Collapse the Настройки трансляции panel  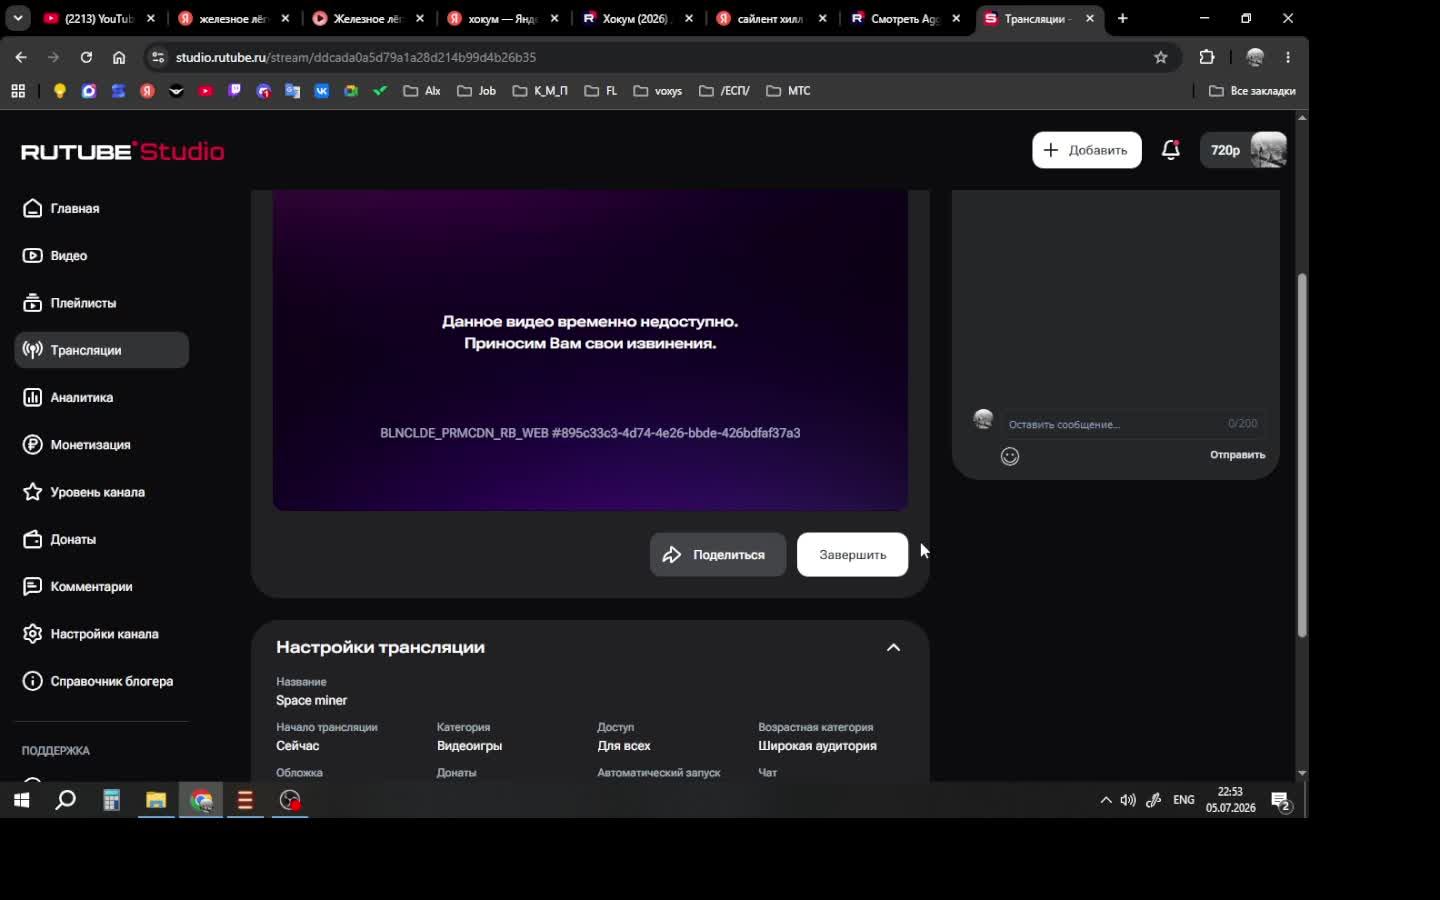pyautogui.click(x=893, y=647)
